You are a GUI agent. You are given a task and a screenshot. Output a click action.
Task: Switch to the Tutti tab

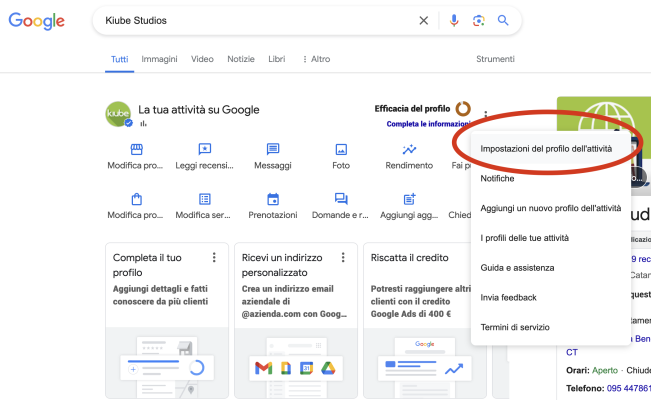click(x=120, y=59)
